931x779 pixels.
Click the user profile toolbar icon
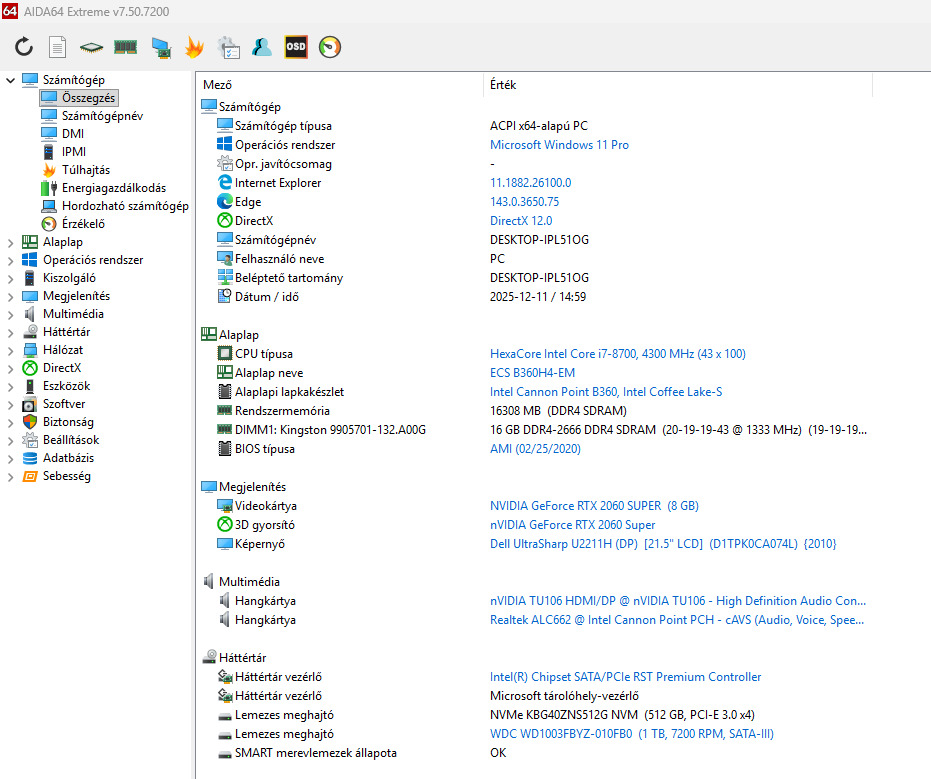[x=262, y=47]
